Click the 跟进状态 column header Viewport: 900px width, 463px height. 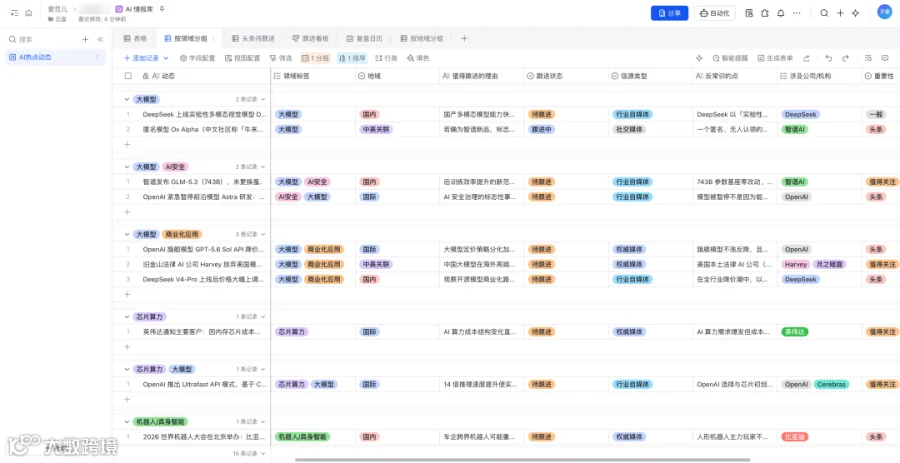point(566,76)
